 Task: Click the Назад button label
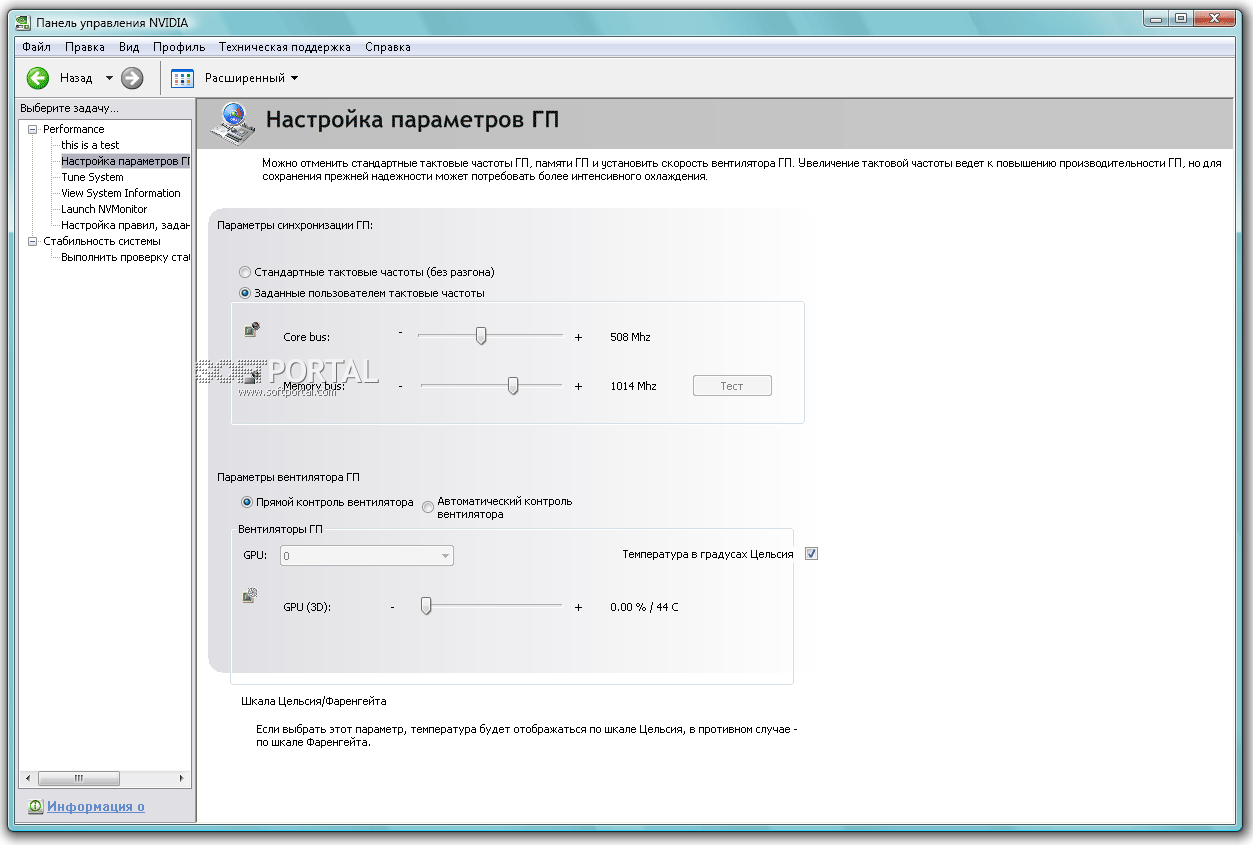[76, 78]
